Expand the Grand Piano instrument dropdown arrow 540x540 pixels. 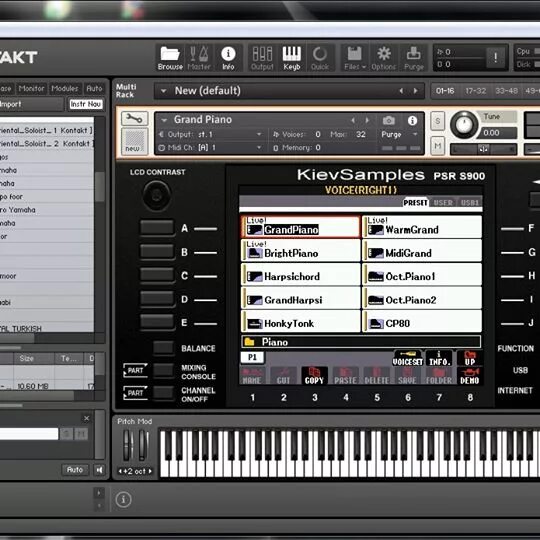(164, 120)
